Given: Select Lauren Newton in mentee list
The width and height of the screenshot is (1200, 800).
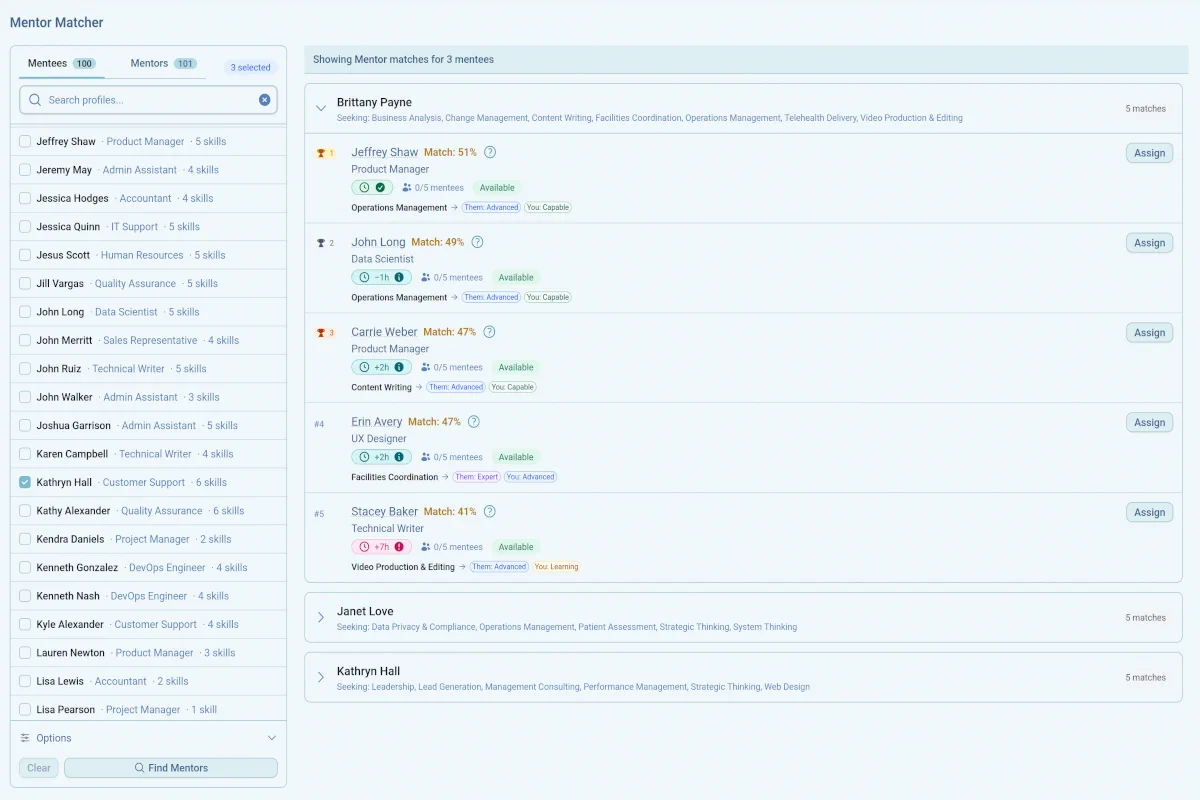Looking at the screenshot, I should pyautogui.click(x=148, y=652).
